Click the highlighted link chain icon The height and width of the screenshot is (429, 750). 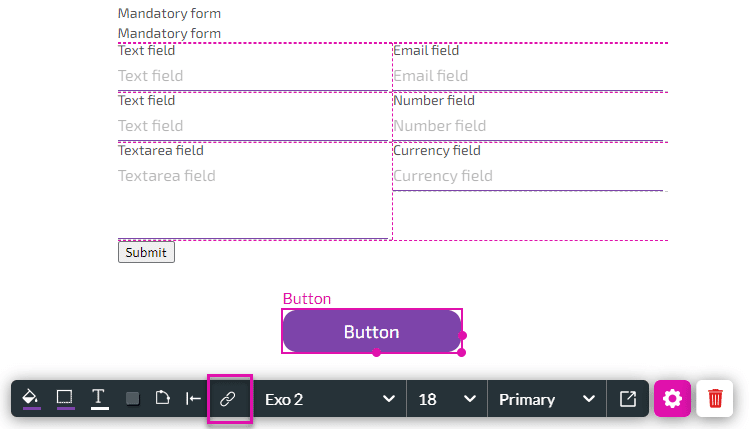click(x=228, y=399)
